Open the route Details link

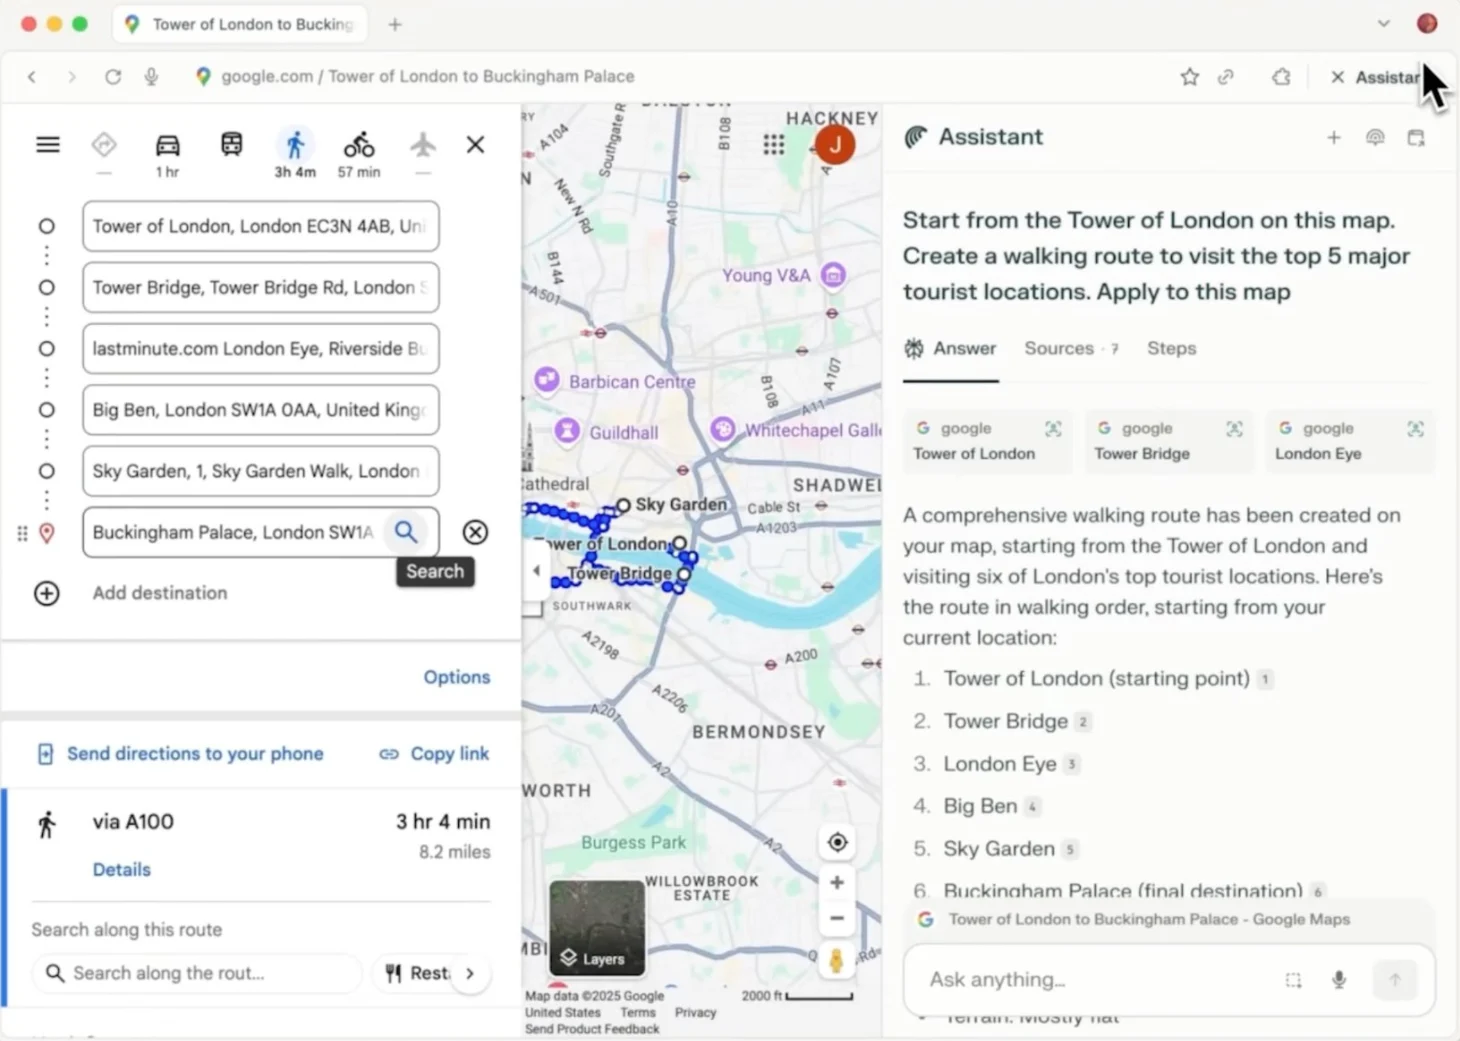(x=122, y=870)
